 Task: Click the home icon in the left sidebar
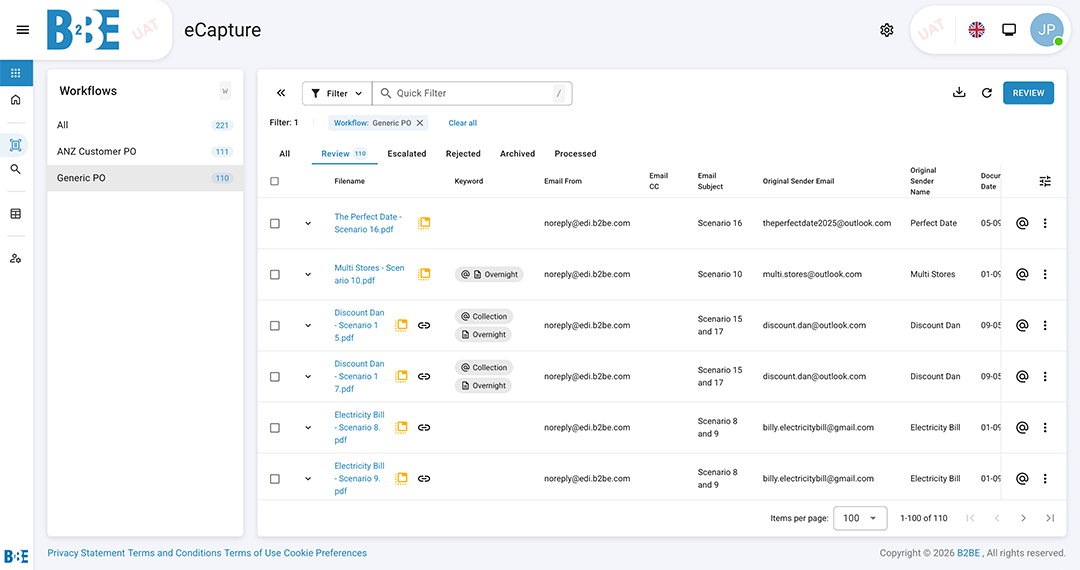(x=16, y=100)
